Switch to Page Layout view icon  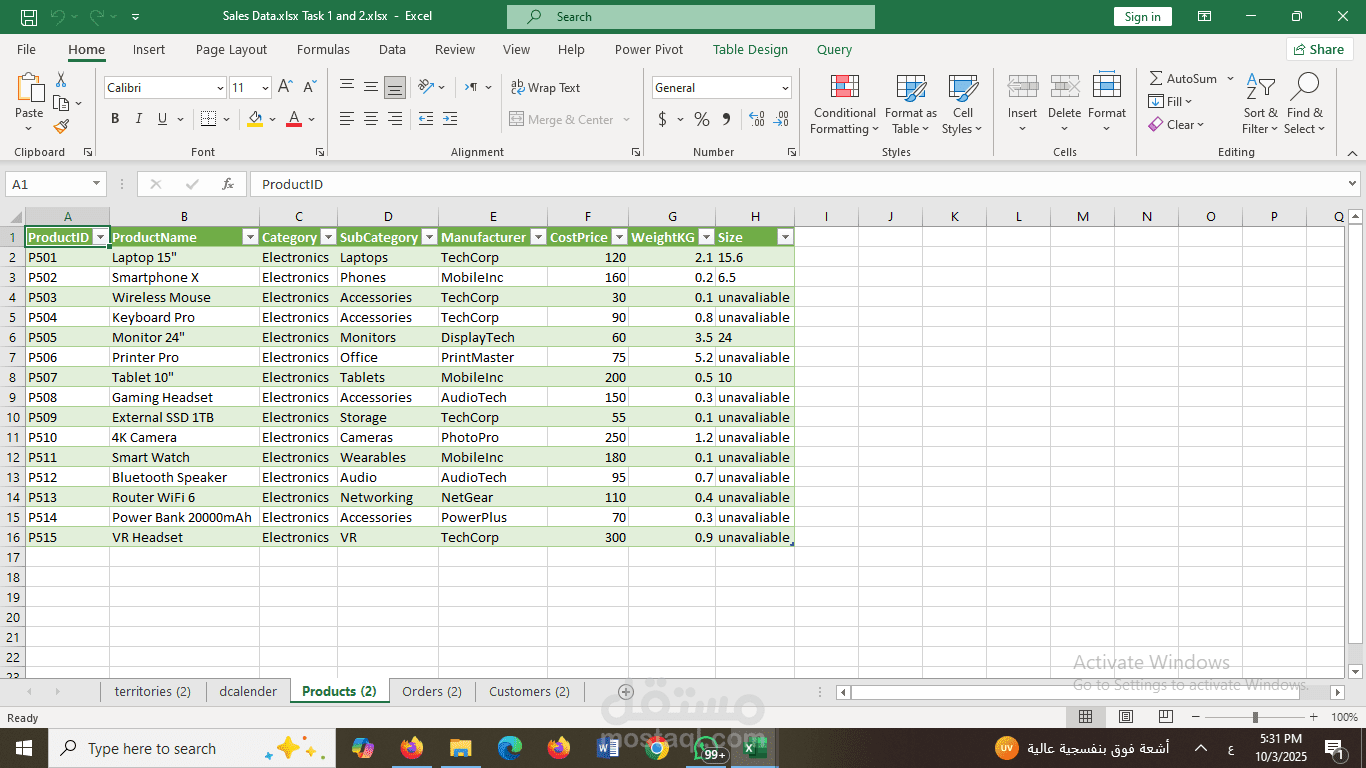tap(1126, 717)
